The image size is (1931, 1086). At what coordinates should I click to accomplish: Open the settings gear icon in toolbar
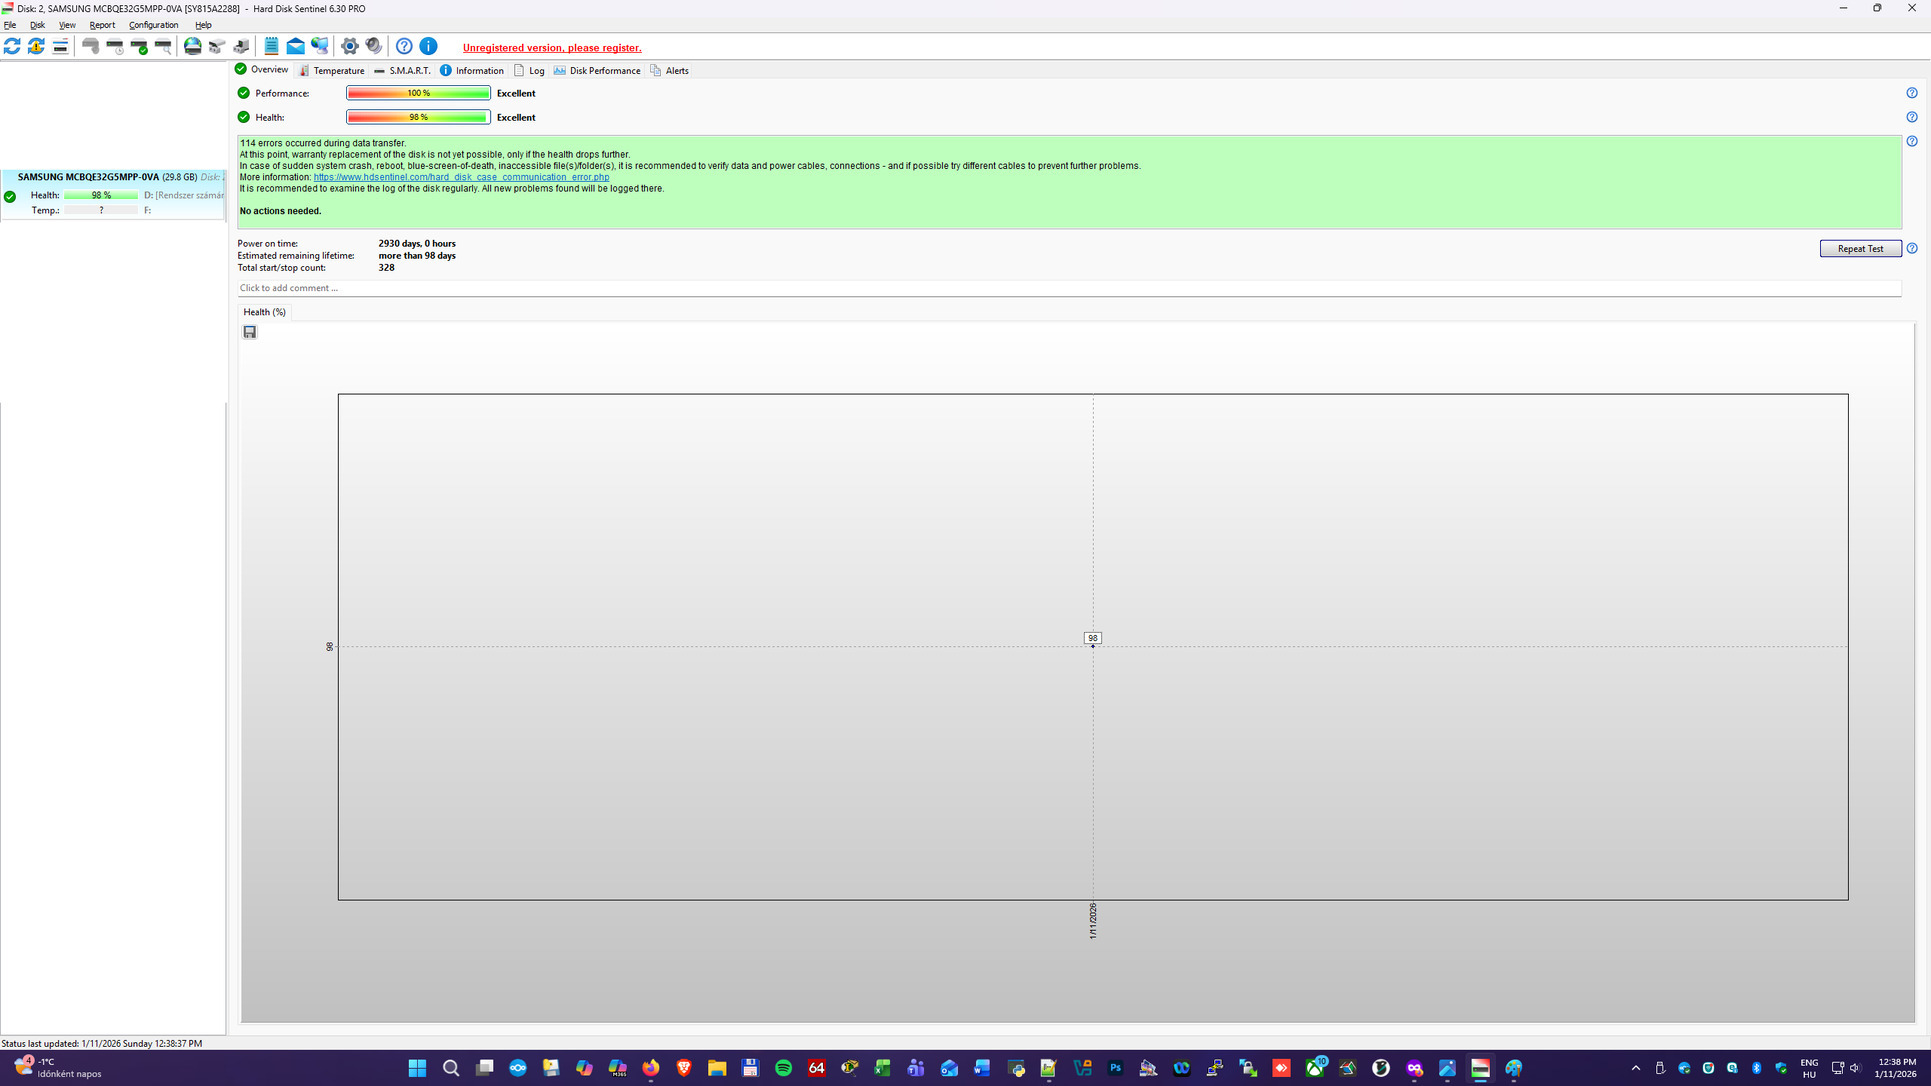(349, 46)
